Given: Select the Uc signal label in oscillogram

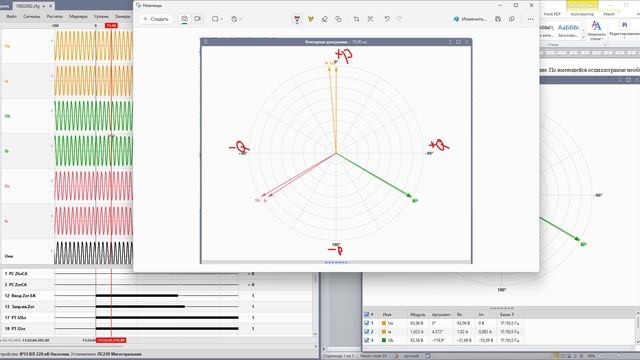Looking at the screenshot, I should (x=7, y=186).
